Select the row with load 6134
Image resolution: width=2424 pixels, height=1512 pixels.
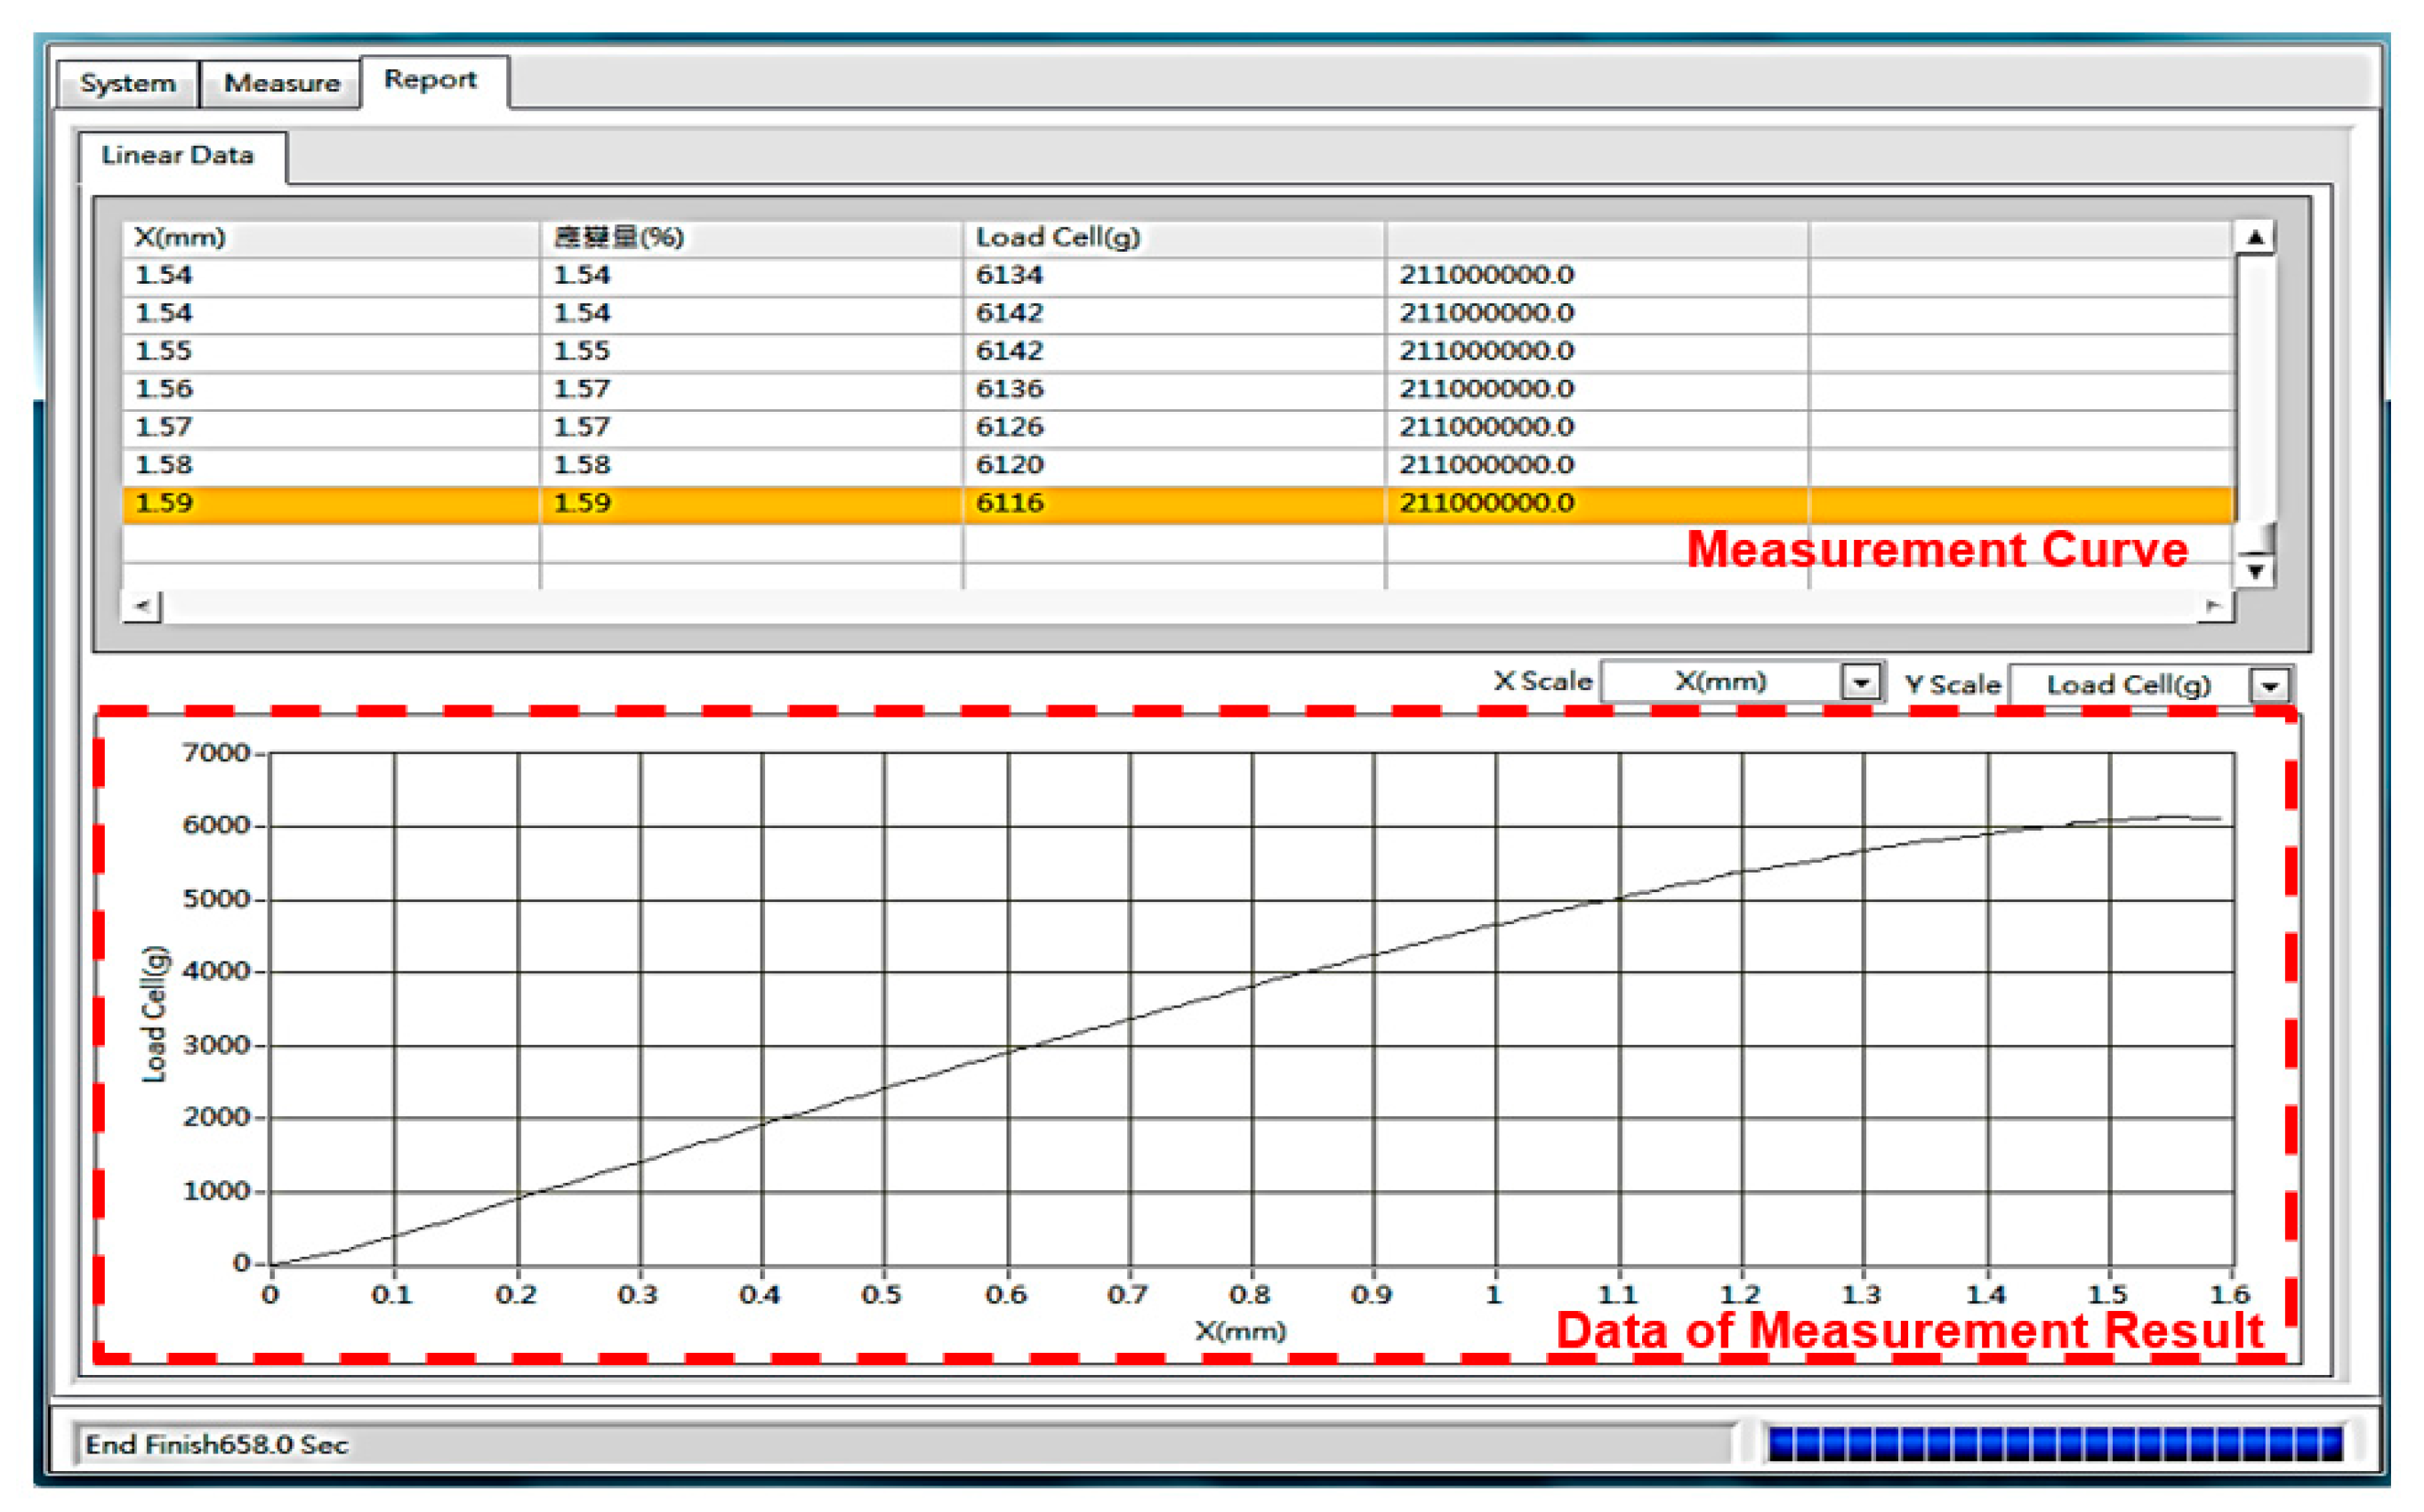pyautogui.click(x=1010, y=275)
